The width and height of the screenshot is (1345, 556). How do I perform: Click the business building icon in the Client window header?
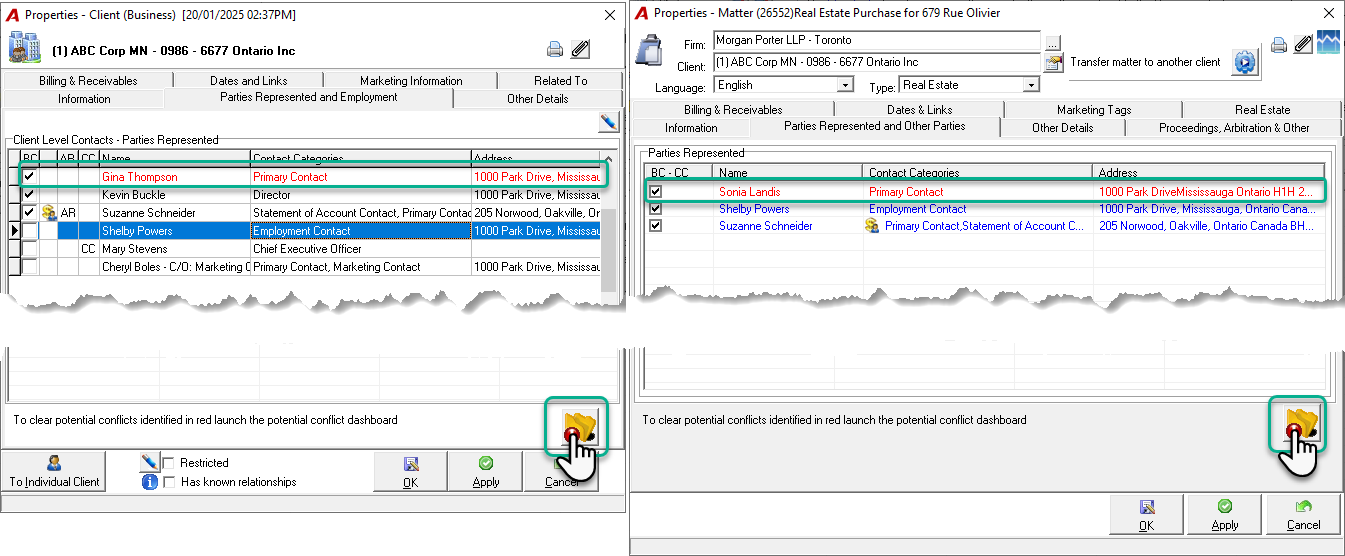[x=24, y=48]
